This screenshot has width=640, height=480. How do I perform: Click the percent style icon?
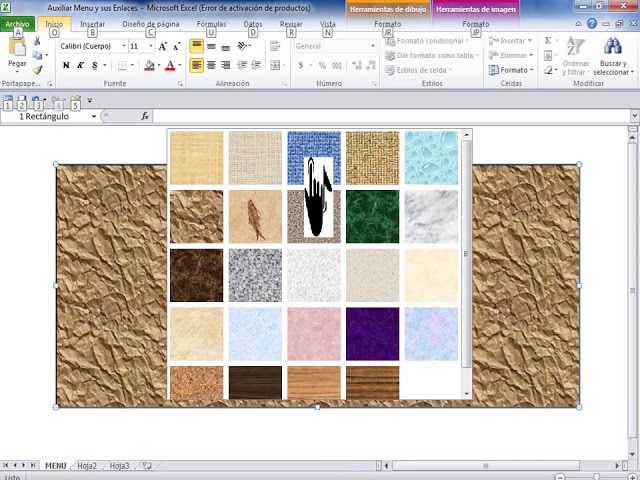pos(322,65)
